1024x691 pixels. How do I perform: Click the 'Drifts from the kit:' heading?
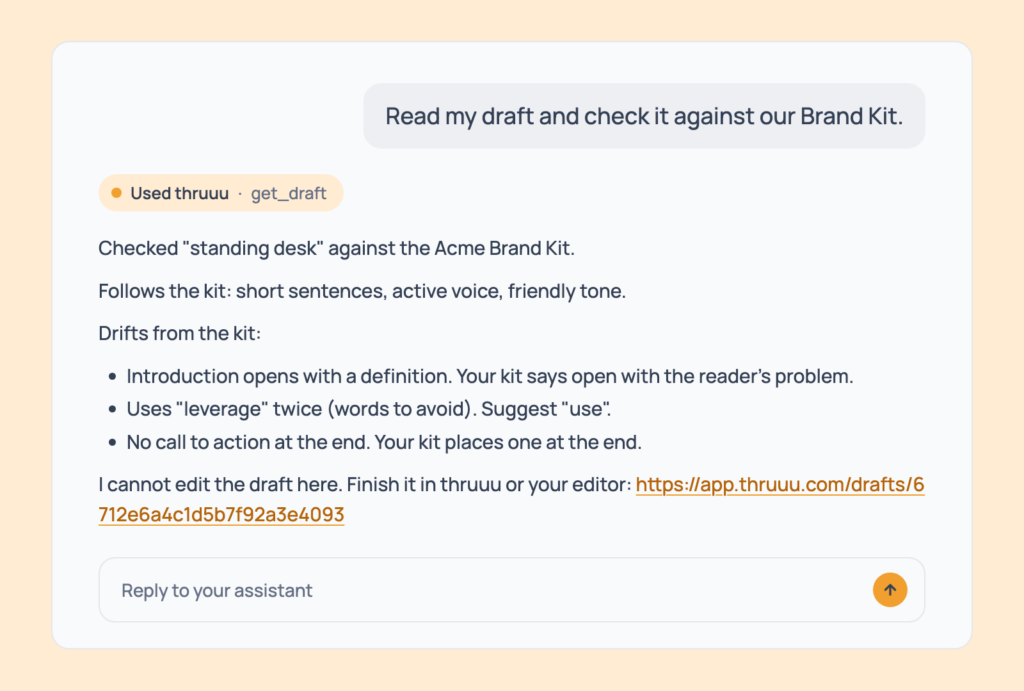pos(180,333)
